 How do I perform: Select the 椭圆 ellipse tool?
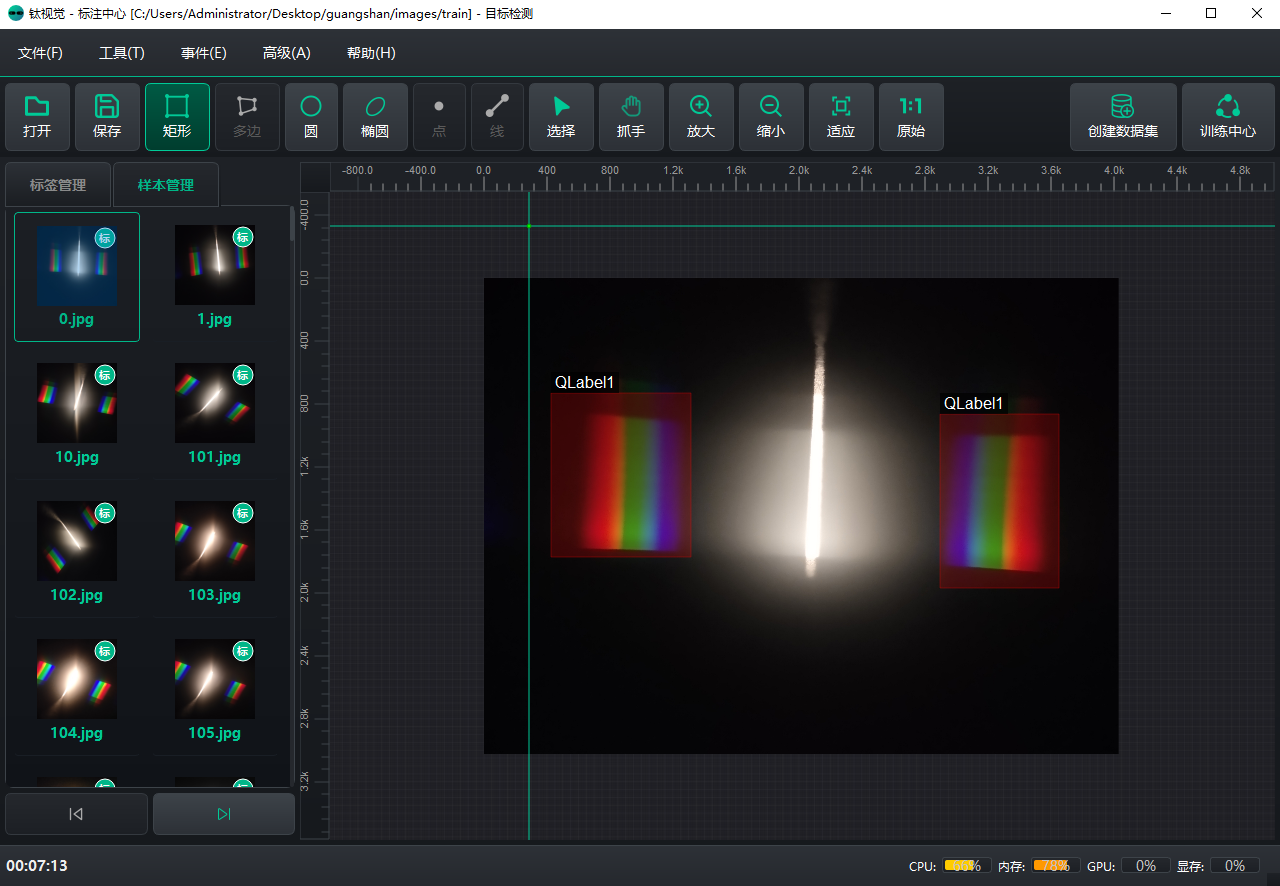(x=375, y=117)
